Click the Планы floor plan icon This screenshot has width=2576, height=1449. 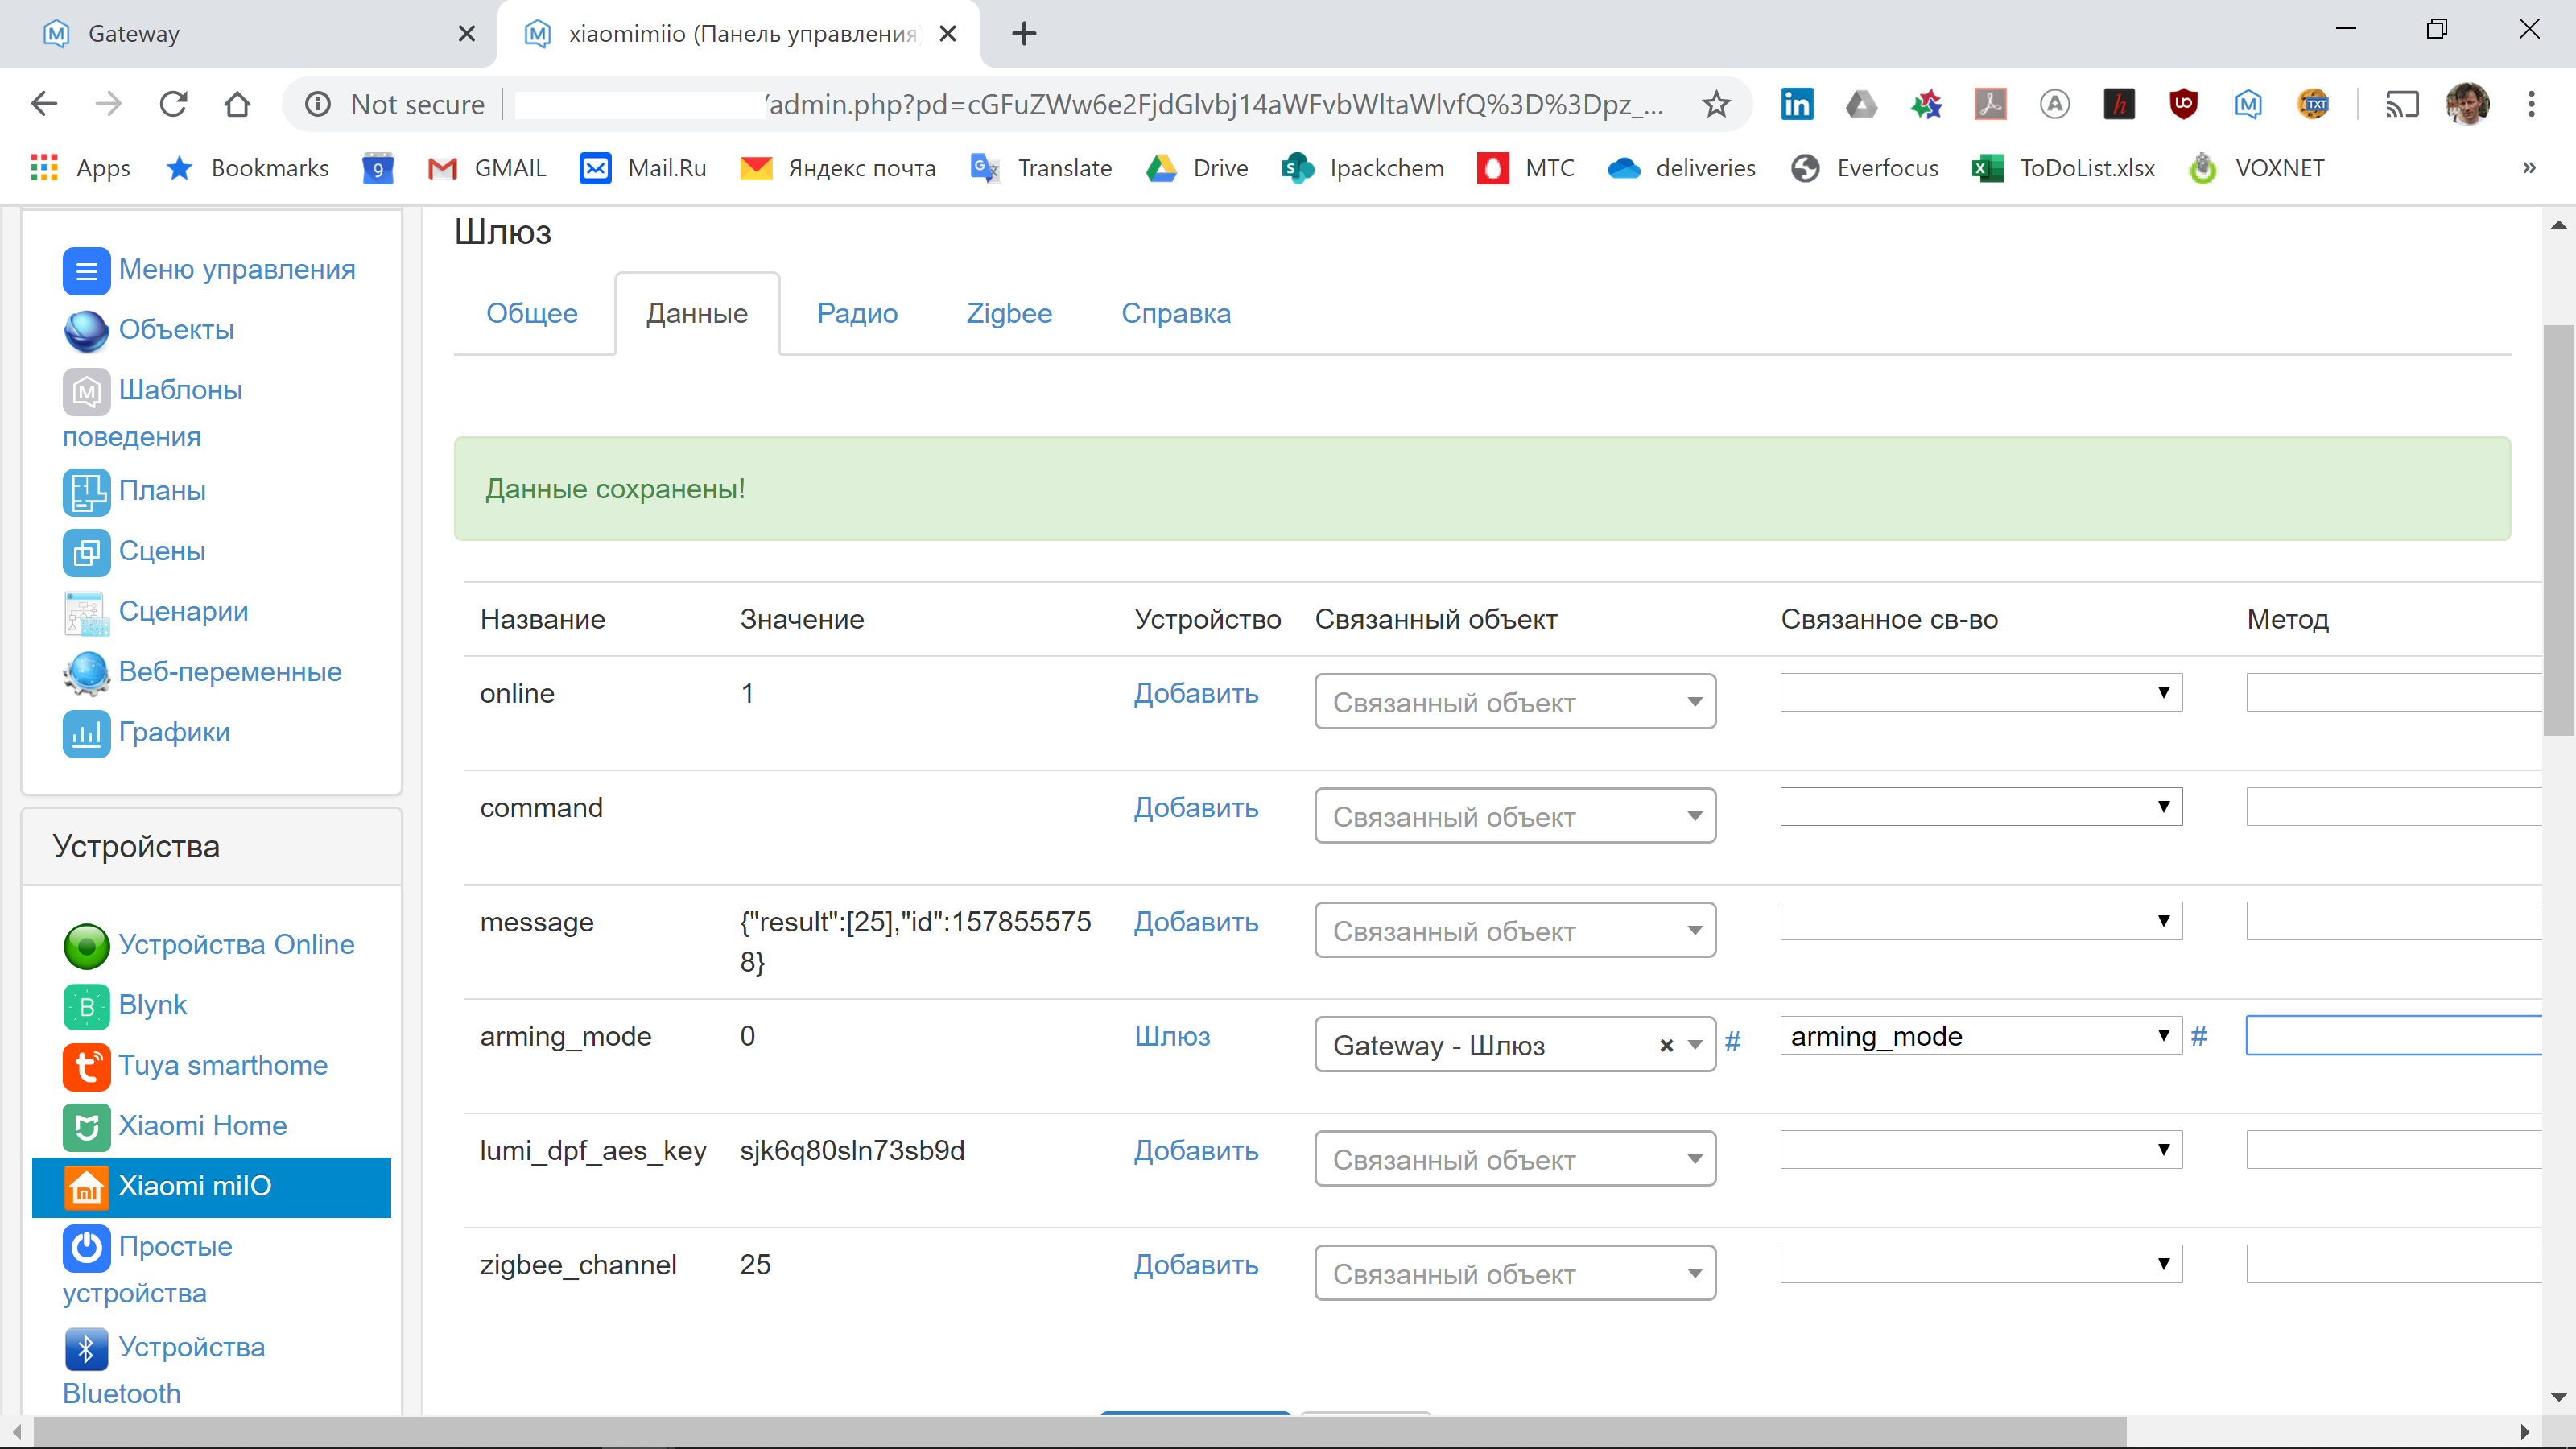tap(86, 491)
